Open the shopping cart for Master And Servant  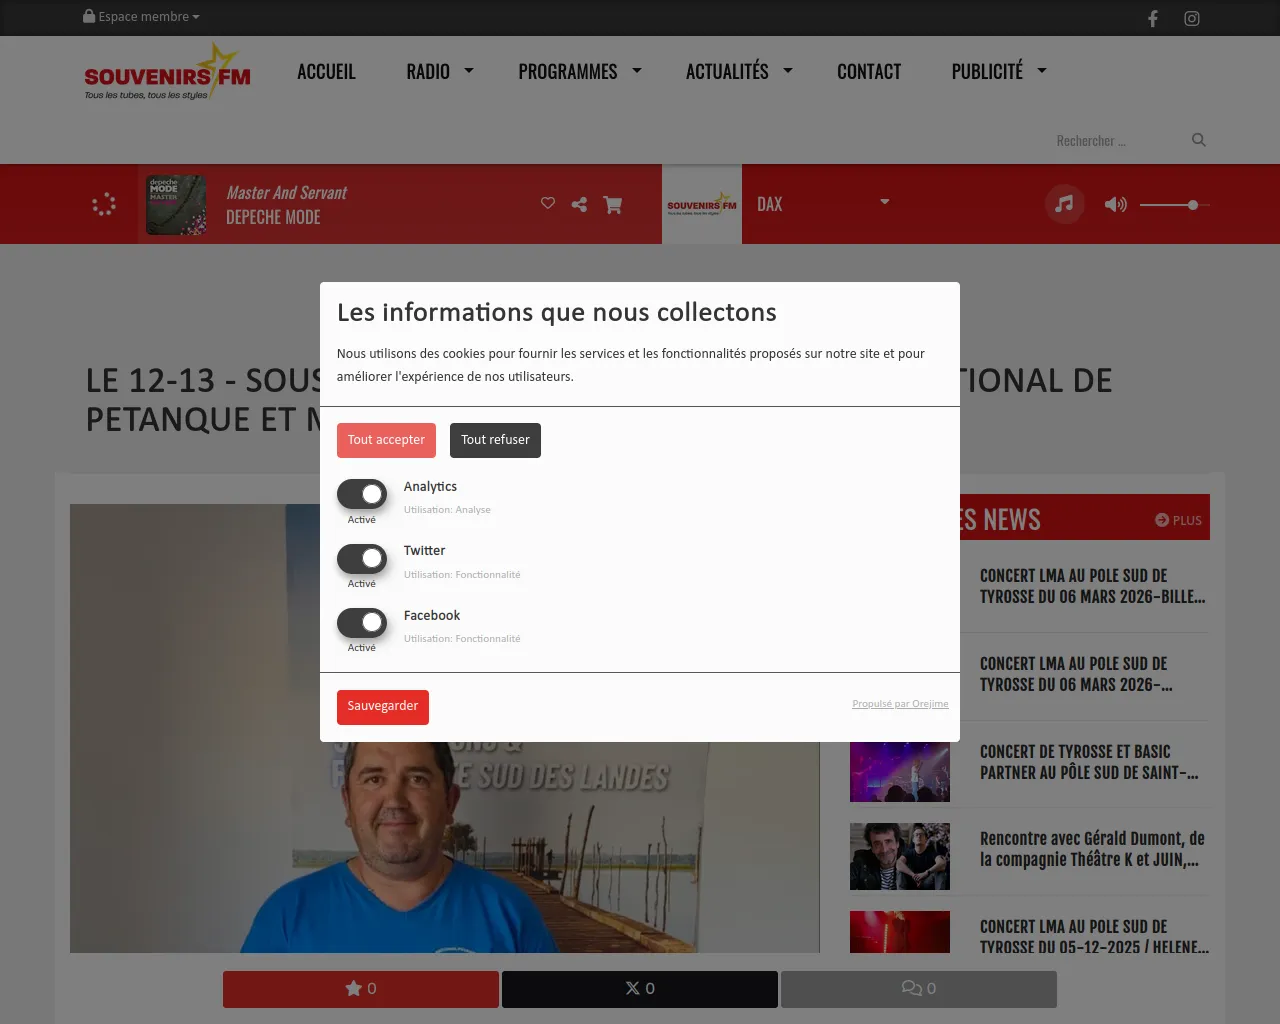pos(612,204)
